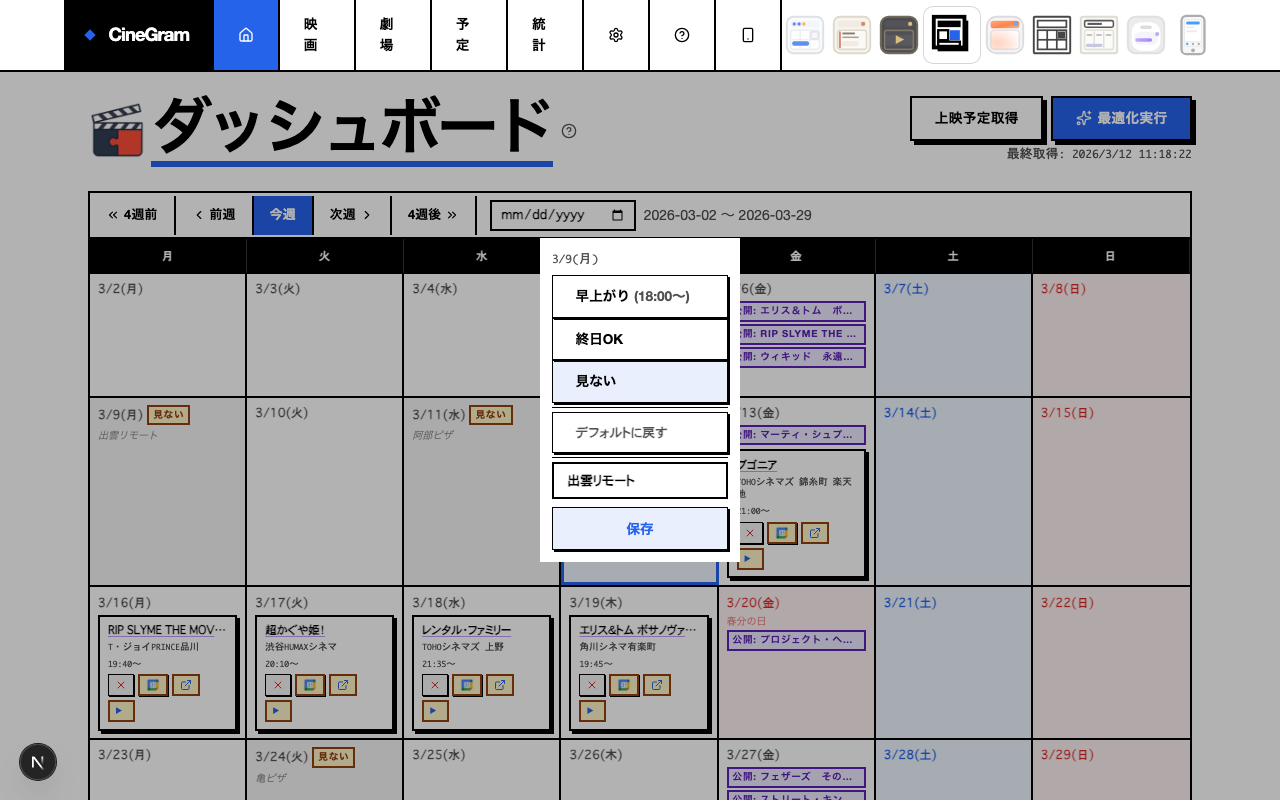Switch to the 統計 section
The width and height of the screenshot is (1280, 800).
540,34
